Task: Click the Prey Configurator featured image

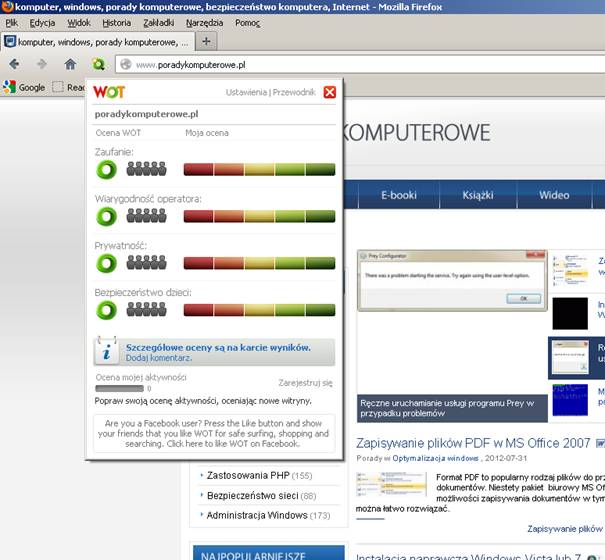Action: click(452, 280)
